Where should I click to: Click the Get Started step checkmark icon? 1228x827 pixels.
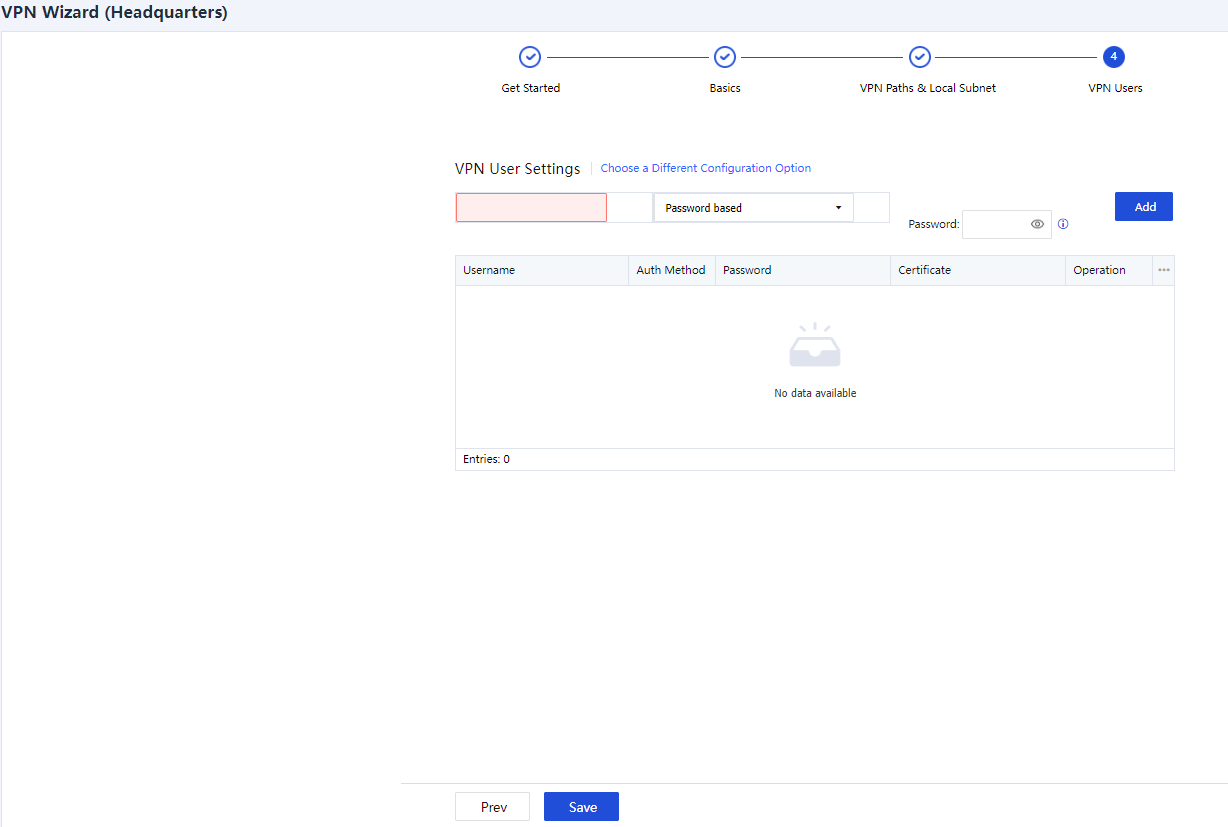point(530,57)
